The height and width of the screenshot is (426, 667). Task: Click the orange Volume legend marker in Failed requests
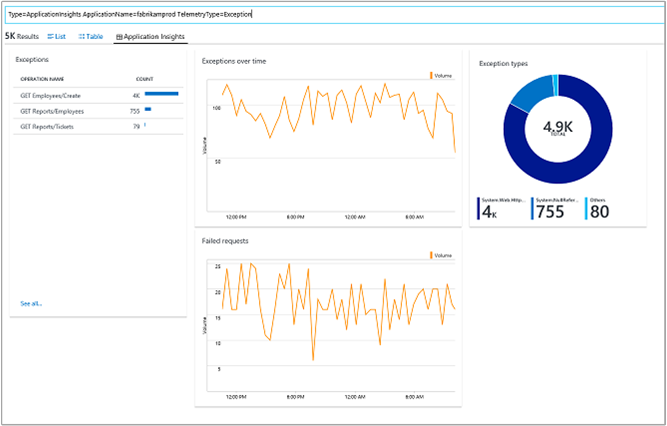(431, 255)
